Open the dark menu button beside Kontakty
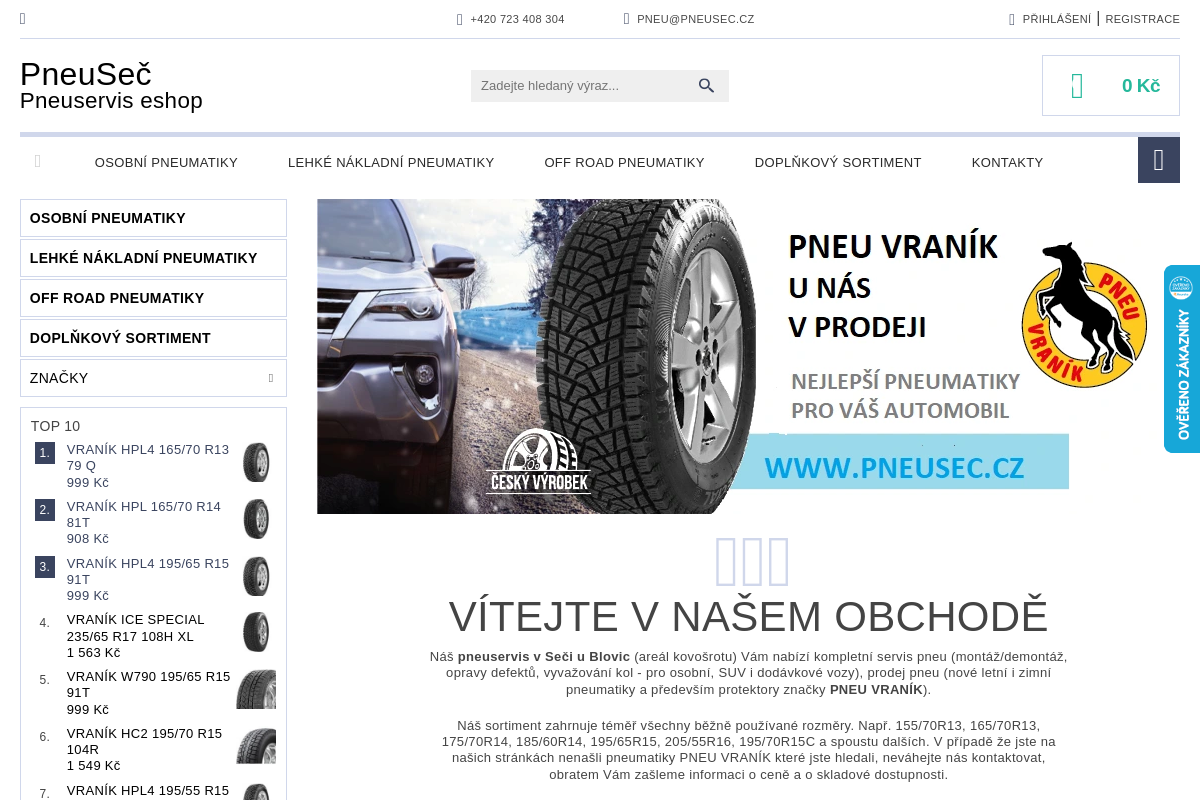1200x800 pixels. 1159,160
